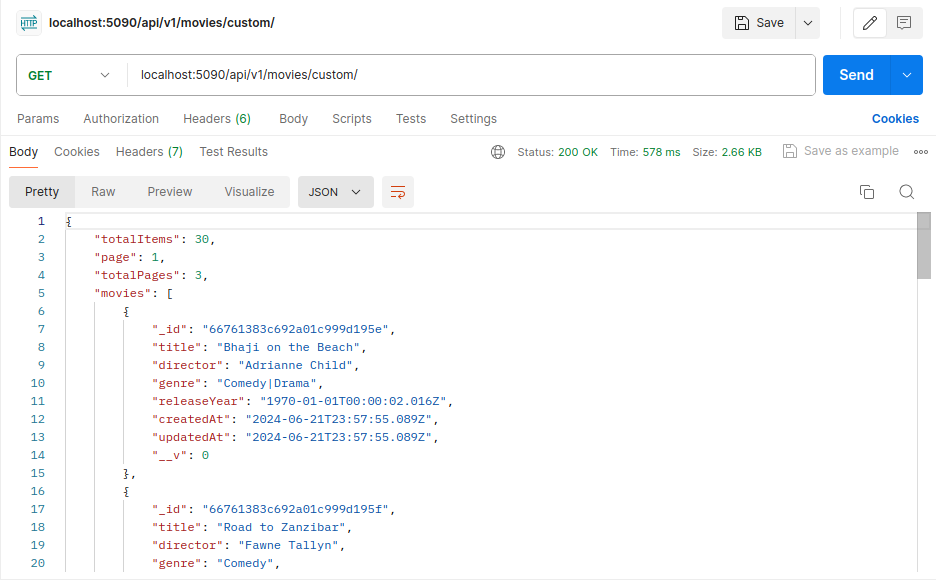Open the comments icon
This screenshot has width=936, height=580.
tap(904, 23)
